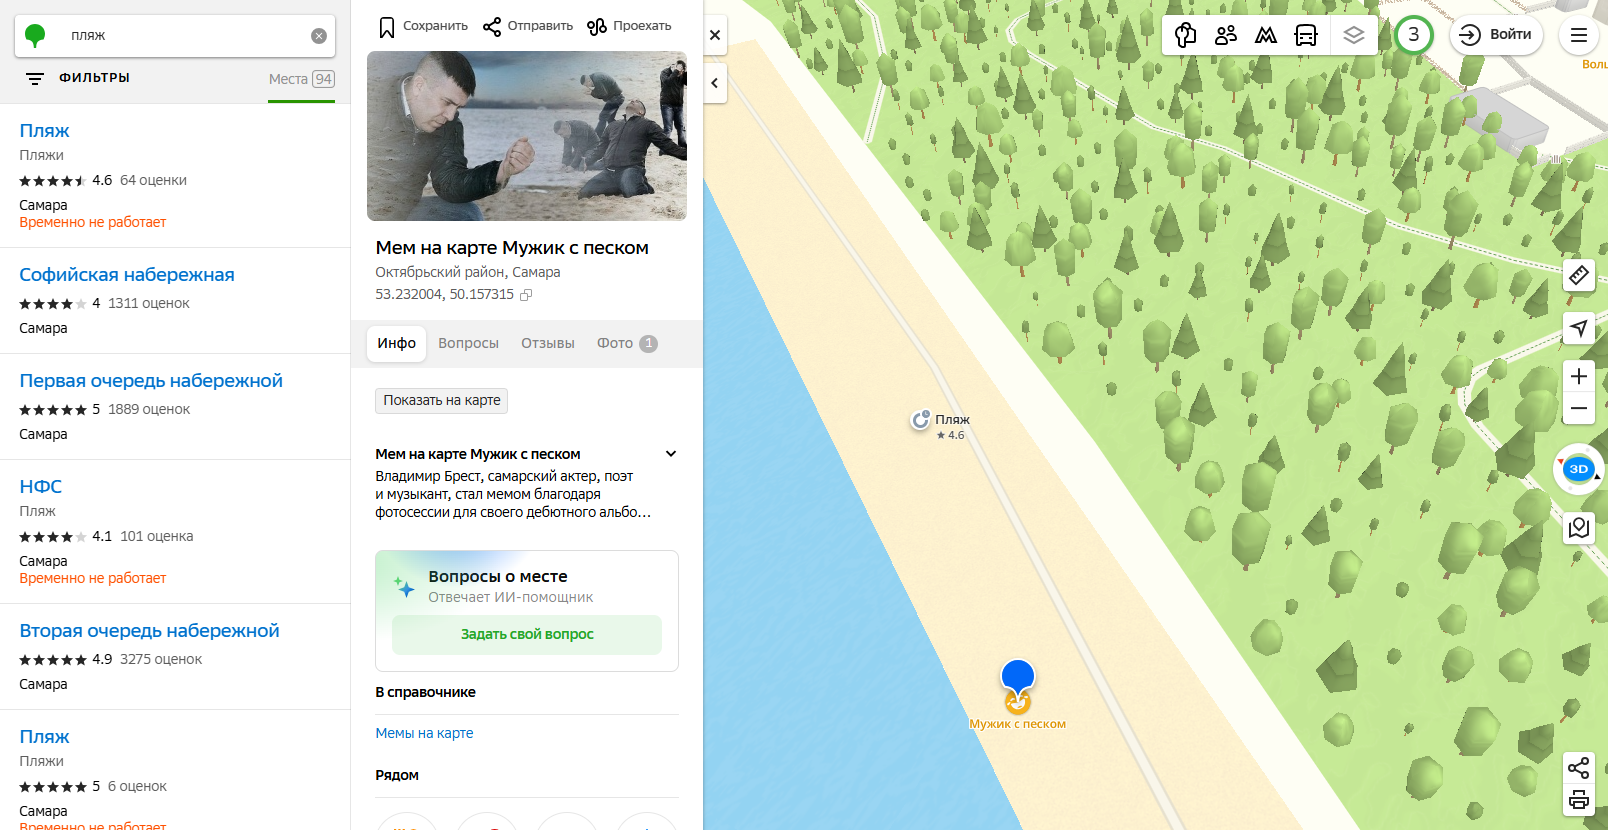Image resolution: width=1608 pixels, height=830 pixels.
Task: Expand the meme description chevron
Action: click(671, 454)
